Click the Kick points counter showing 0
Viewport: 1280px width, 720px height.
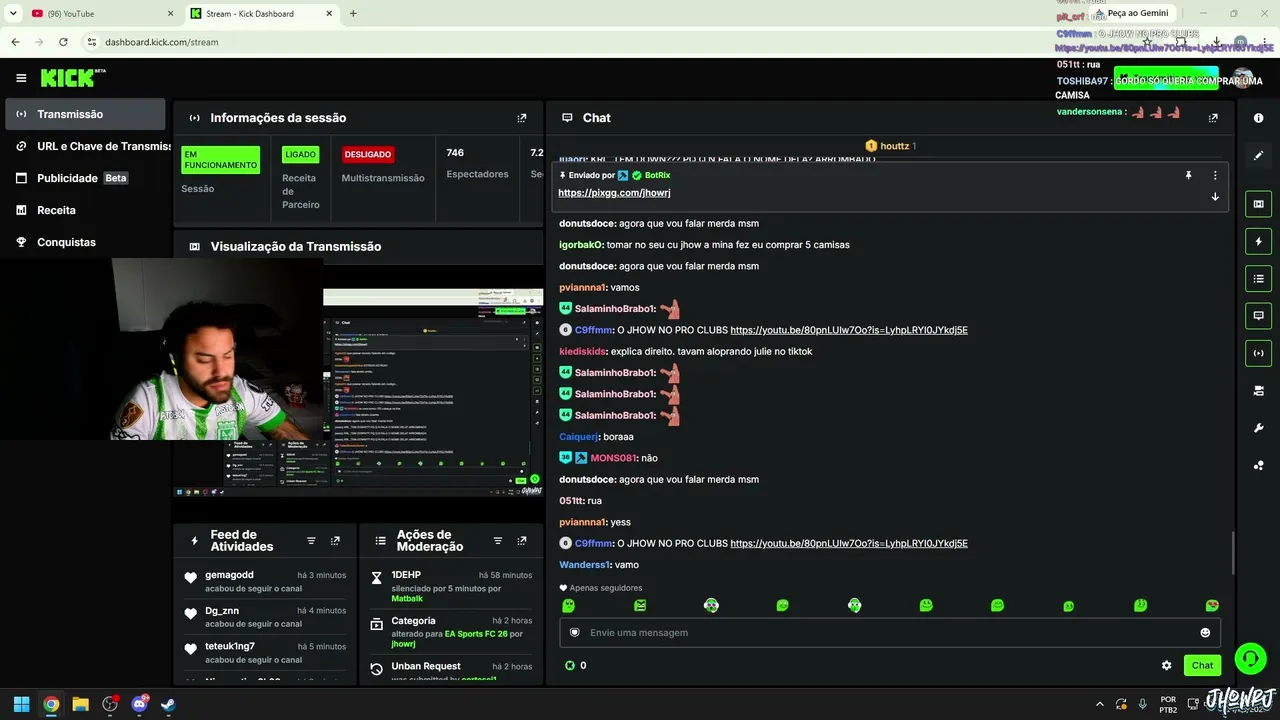(x=575, y=665)
